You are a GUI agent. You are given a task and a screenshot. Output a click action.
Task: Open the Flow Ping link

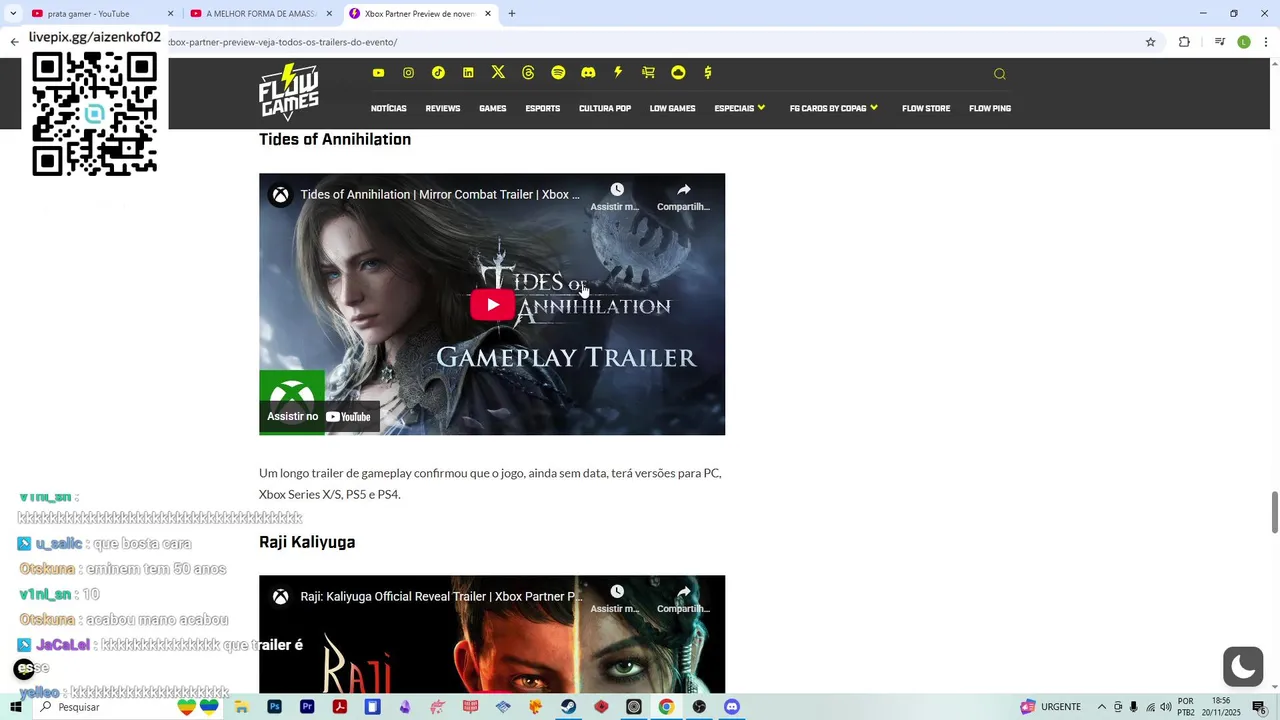click(x=990, y=108)
